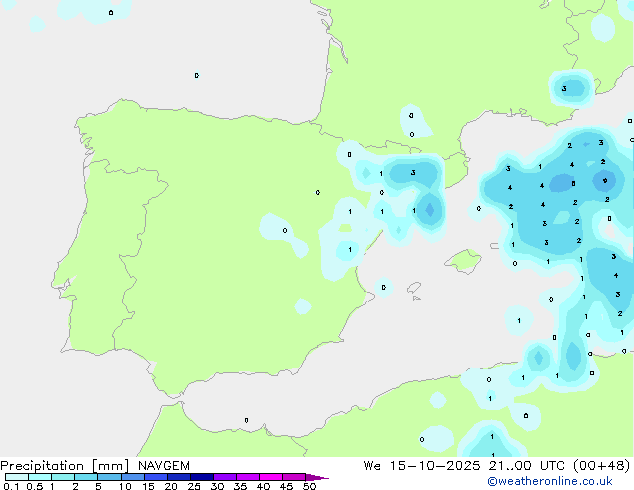
Task: Click the legend scale label '15'
Action: pyautogui.click(x=148, y=486)
